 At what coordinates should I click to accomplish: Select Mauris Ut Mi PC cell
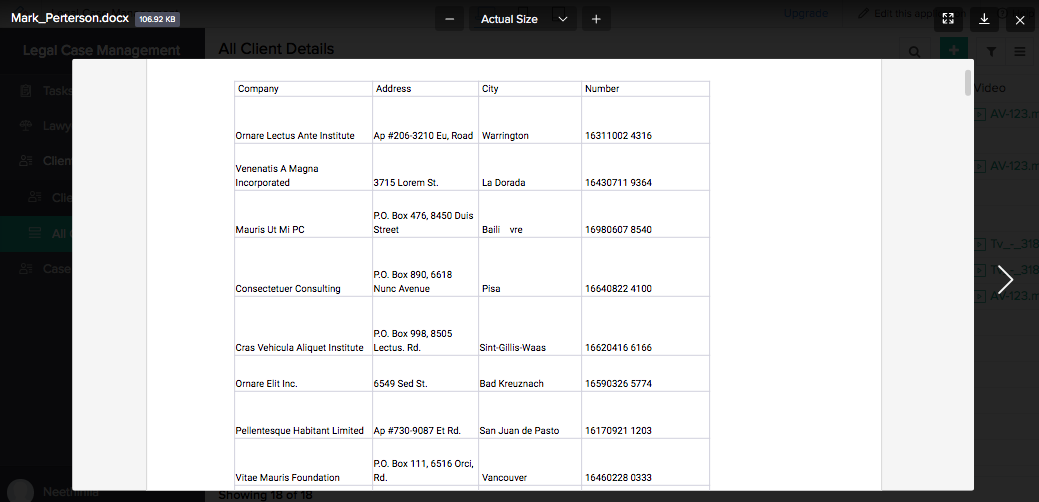pyautogui.click(x=303, y=214)
